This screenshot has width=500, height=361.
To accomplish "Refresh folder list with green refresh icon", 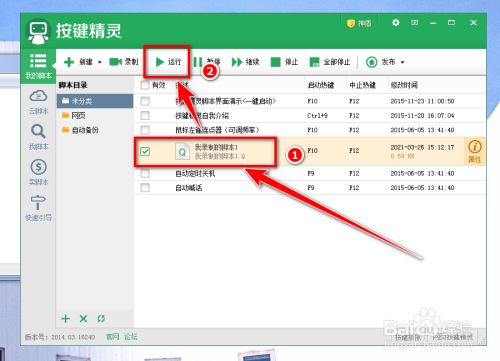I will [101, 319].
